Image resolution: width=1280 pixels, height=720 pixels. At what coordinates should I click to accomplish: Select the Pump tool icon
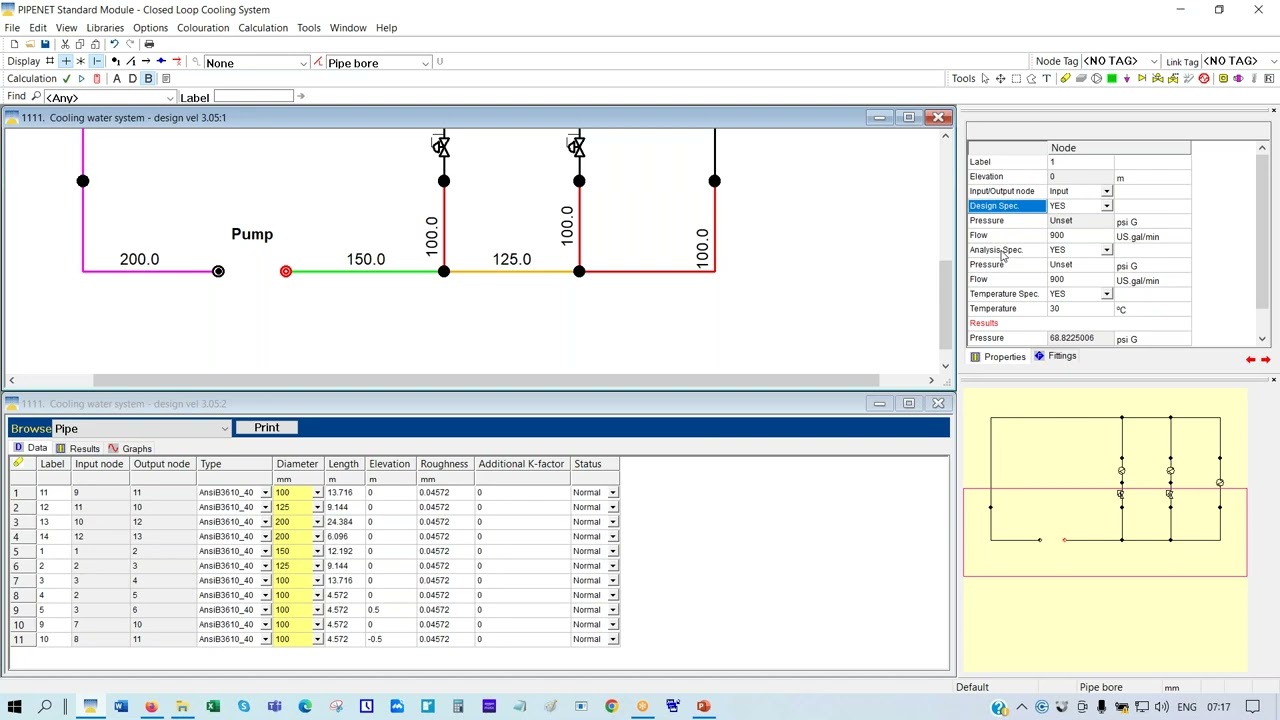pos(1096,78)
